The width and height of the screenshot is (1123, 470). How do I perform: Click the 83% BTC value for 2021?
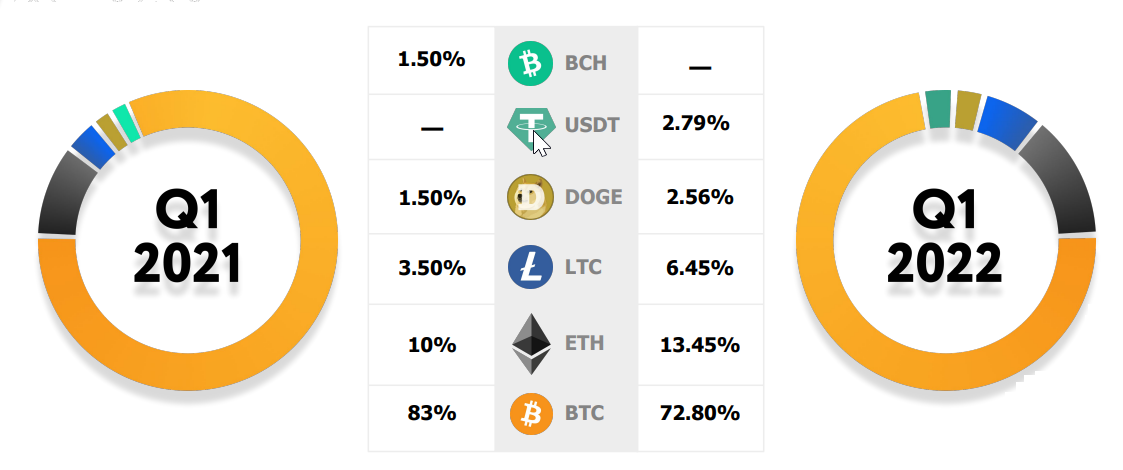coord(432,413)
